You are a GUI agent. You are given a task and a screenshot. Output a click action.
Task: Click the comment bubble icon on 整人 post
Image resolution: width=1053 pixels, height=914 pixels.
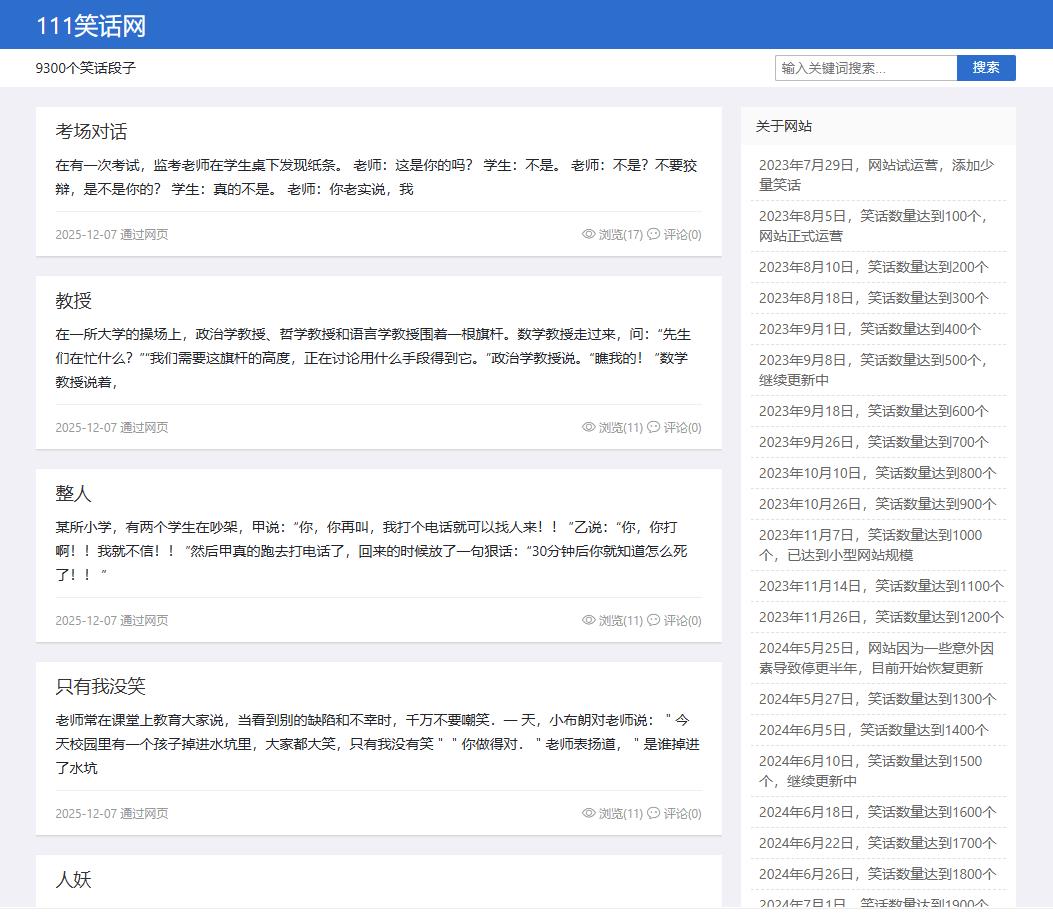(654, 620)
